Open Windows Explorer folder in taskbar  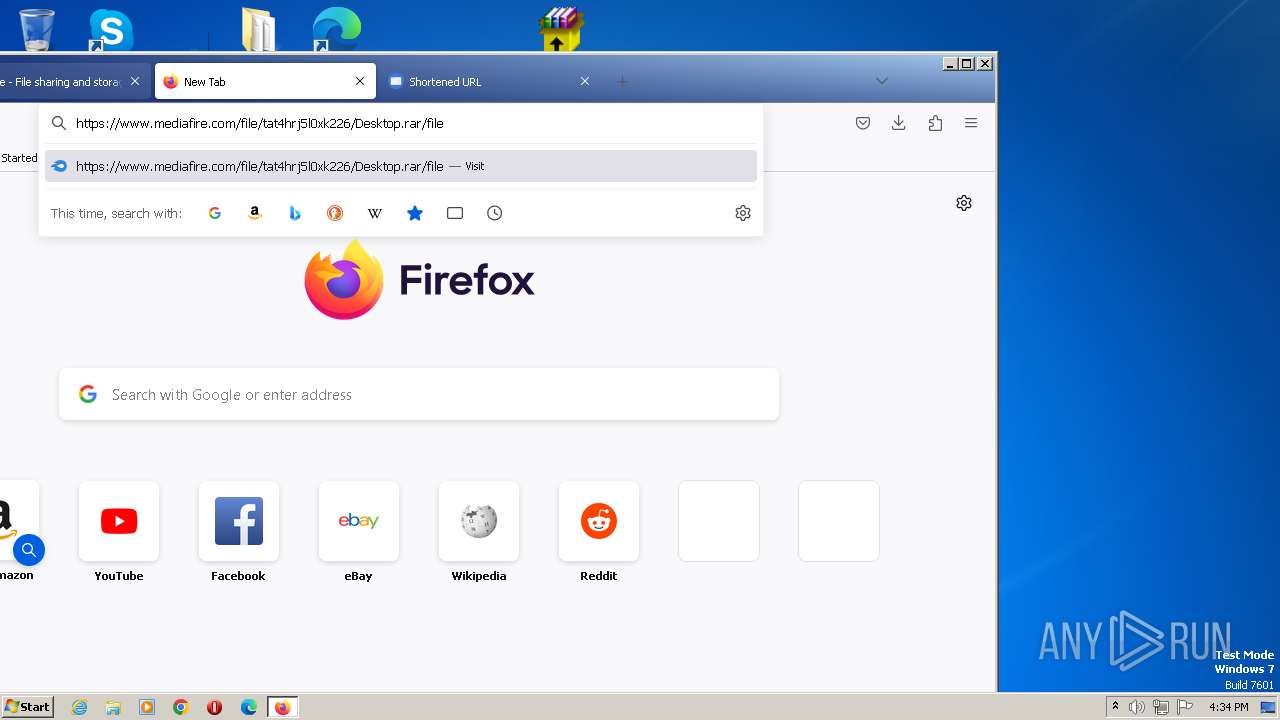point(113,707)
